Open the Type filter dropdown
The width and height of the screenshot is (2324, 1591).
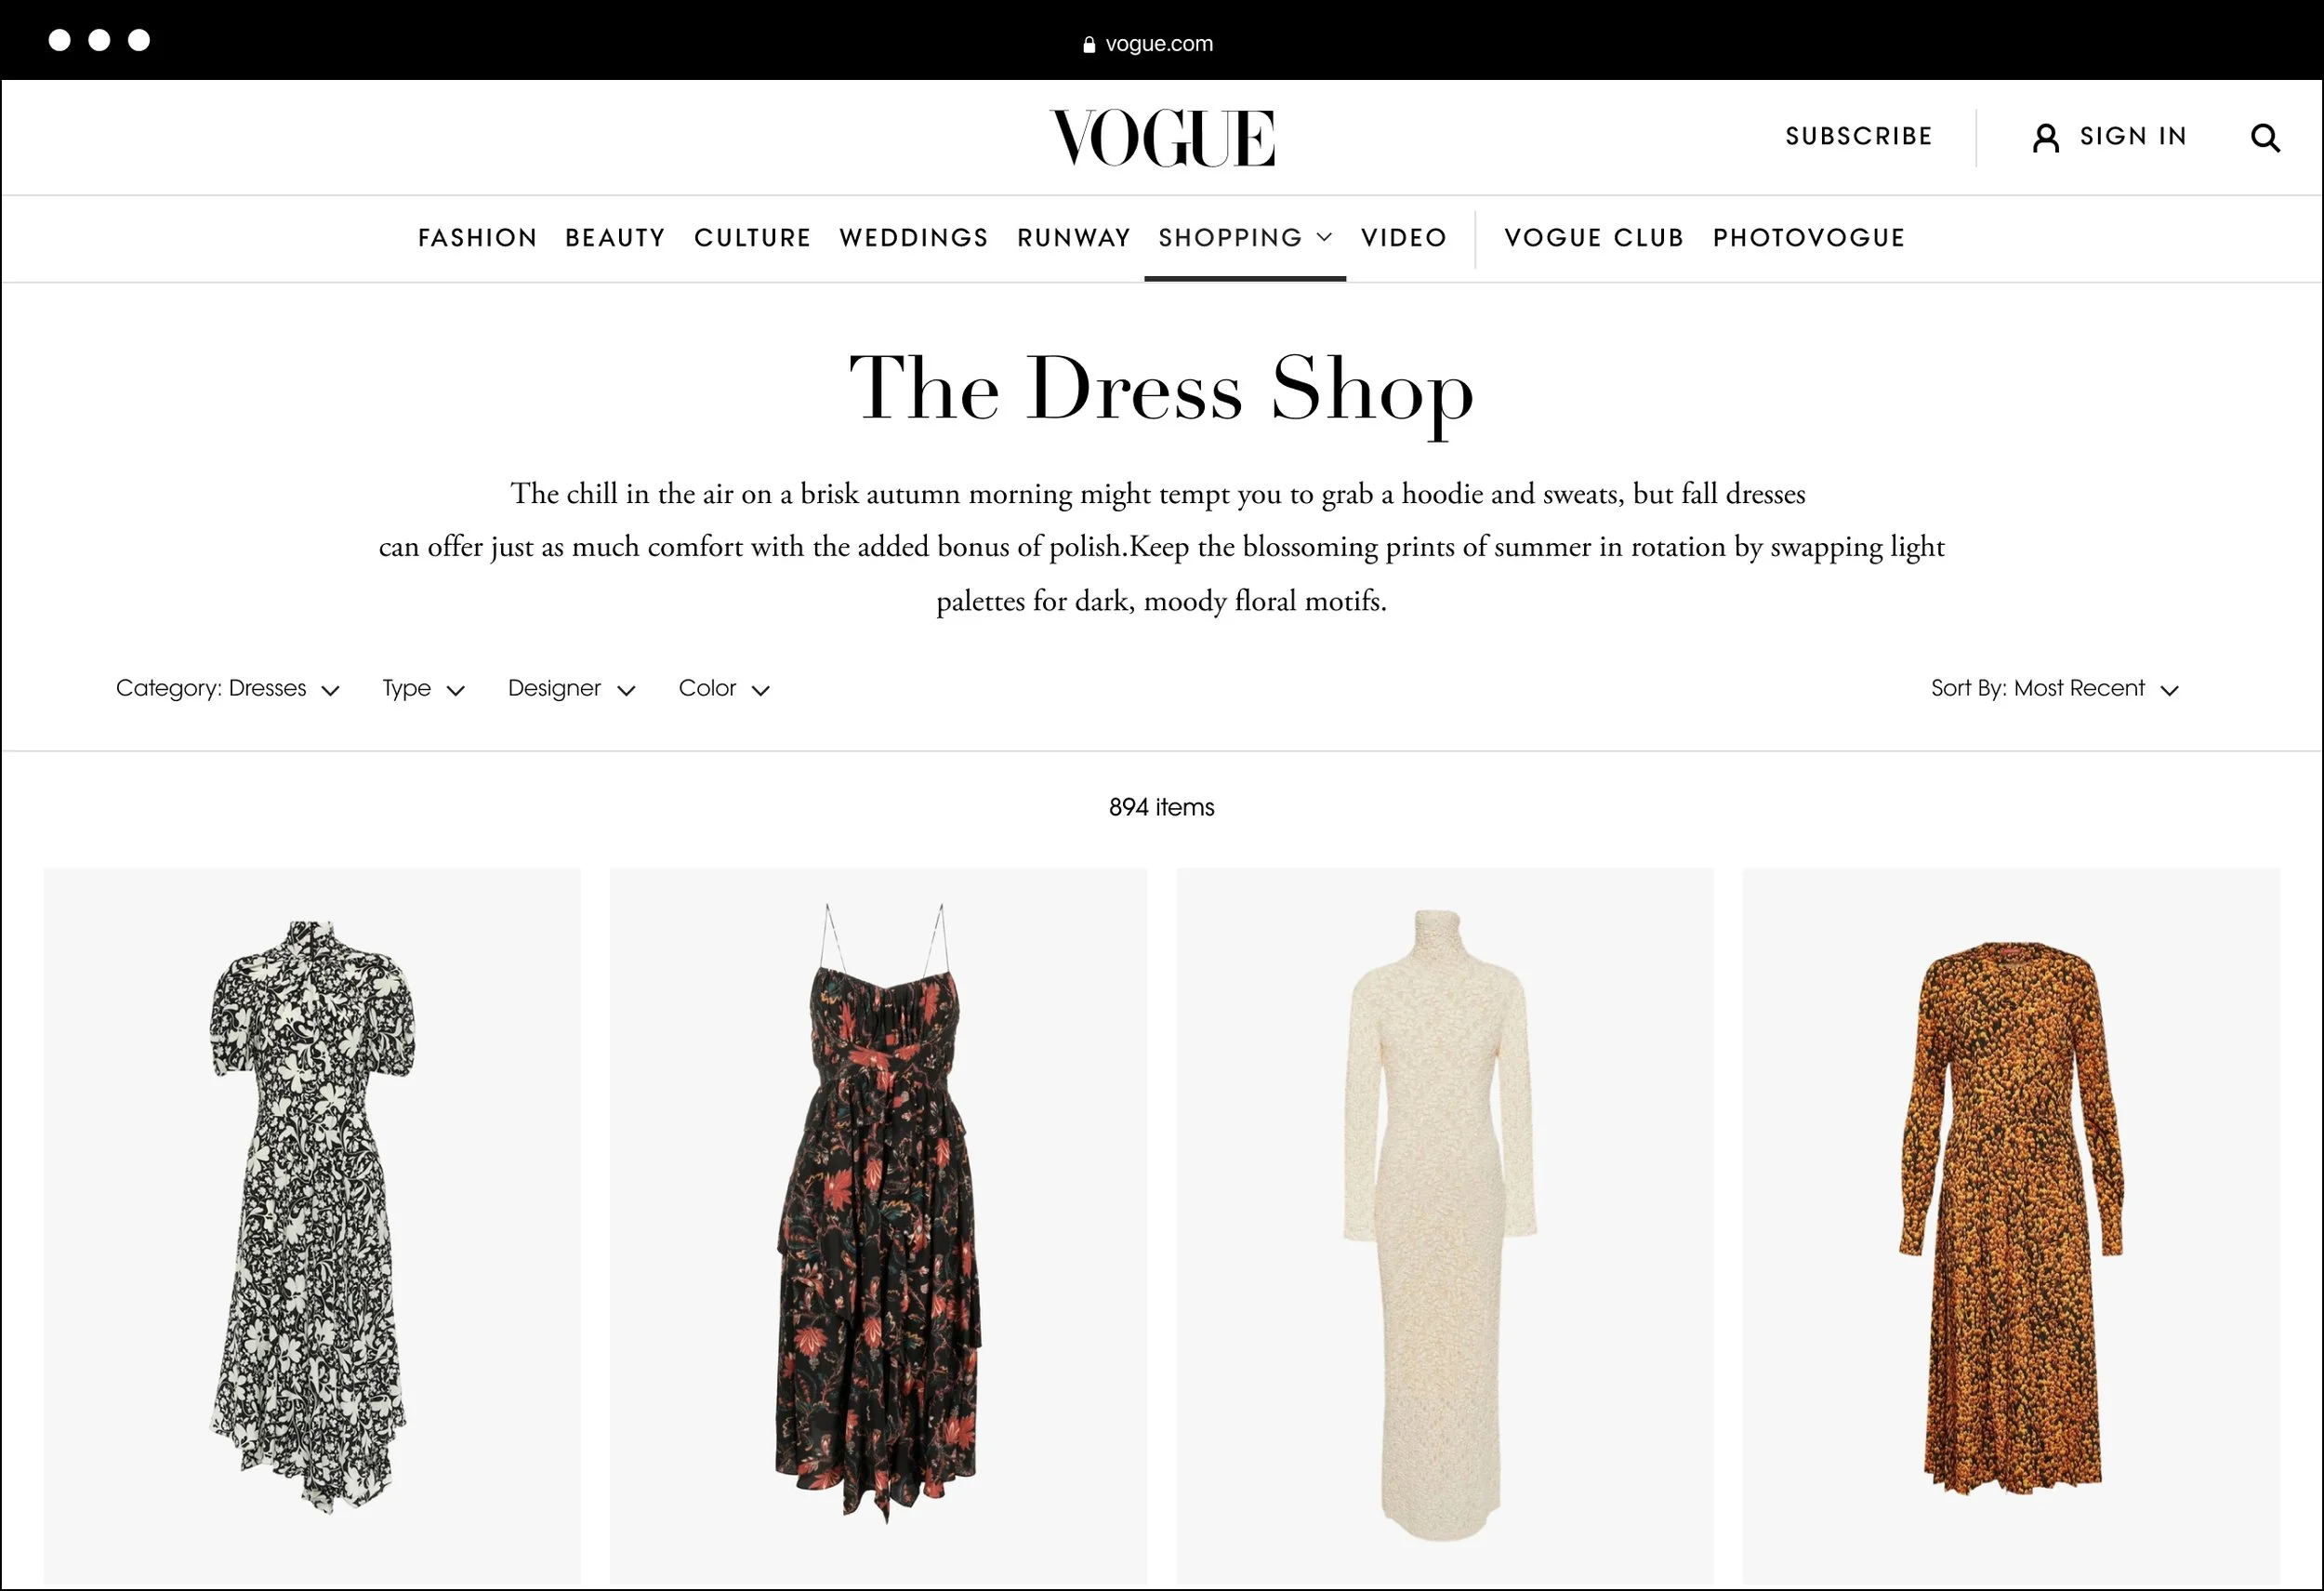tap(423, 689)
